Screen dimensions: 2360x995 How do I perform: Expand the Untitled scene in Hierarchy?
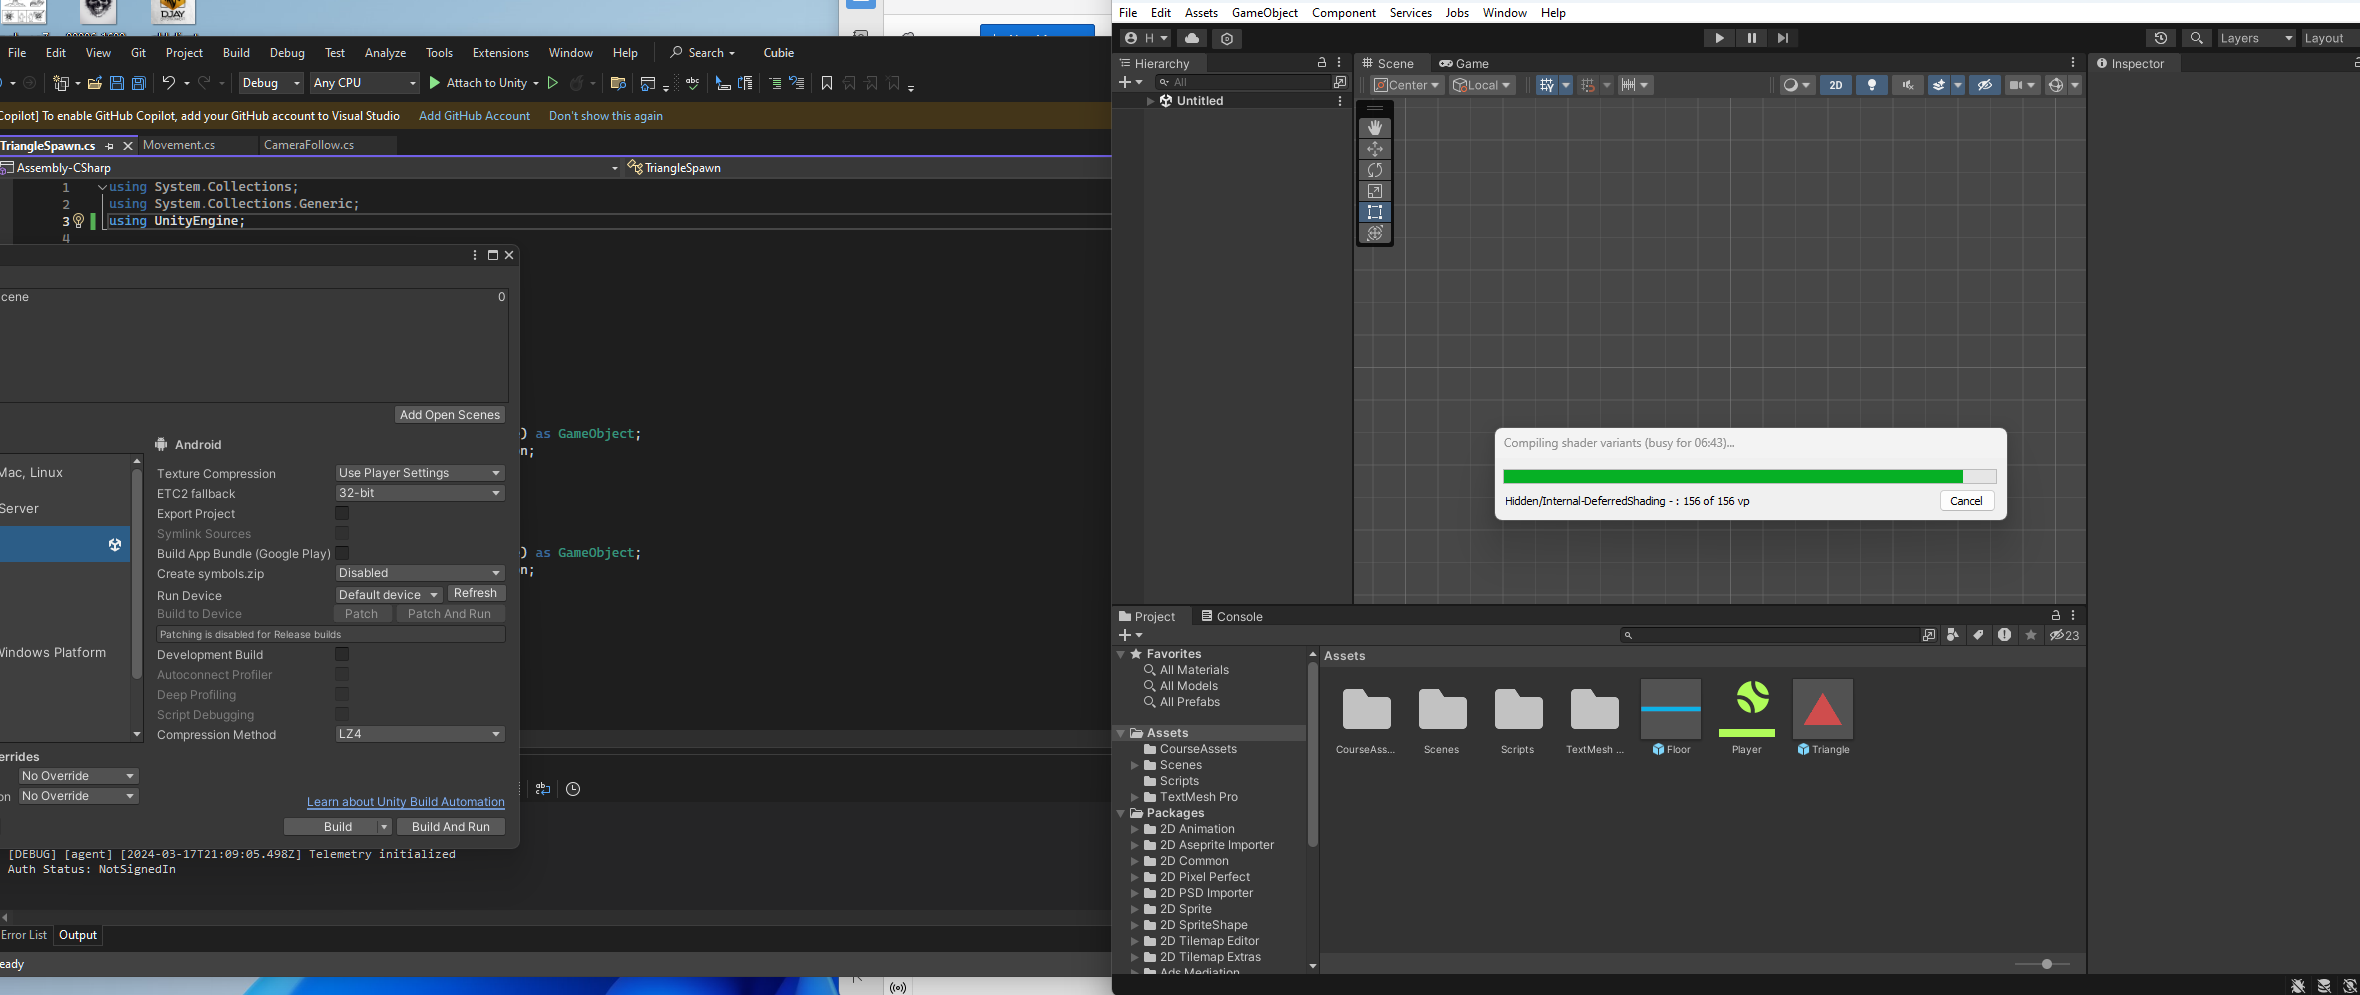[1150, 101]
